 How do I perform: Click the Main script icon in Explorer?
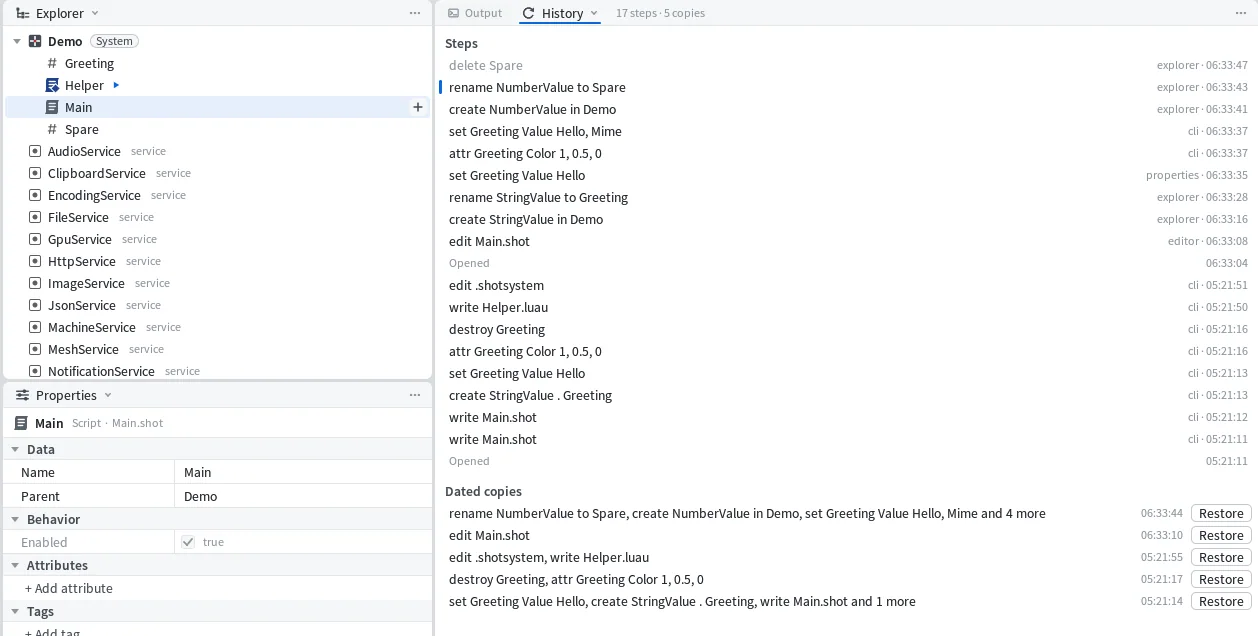click(x=52, y=107)
